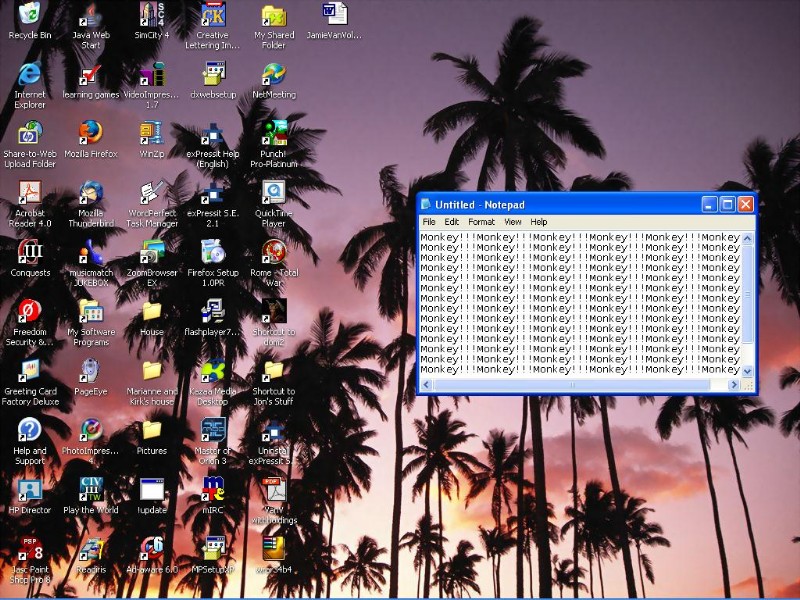Screen dimensions: 800x600
Task: Click the QuickTime Player desktop icon
Action: [x=273, y=192]
